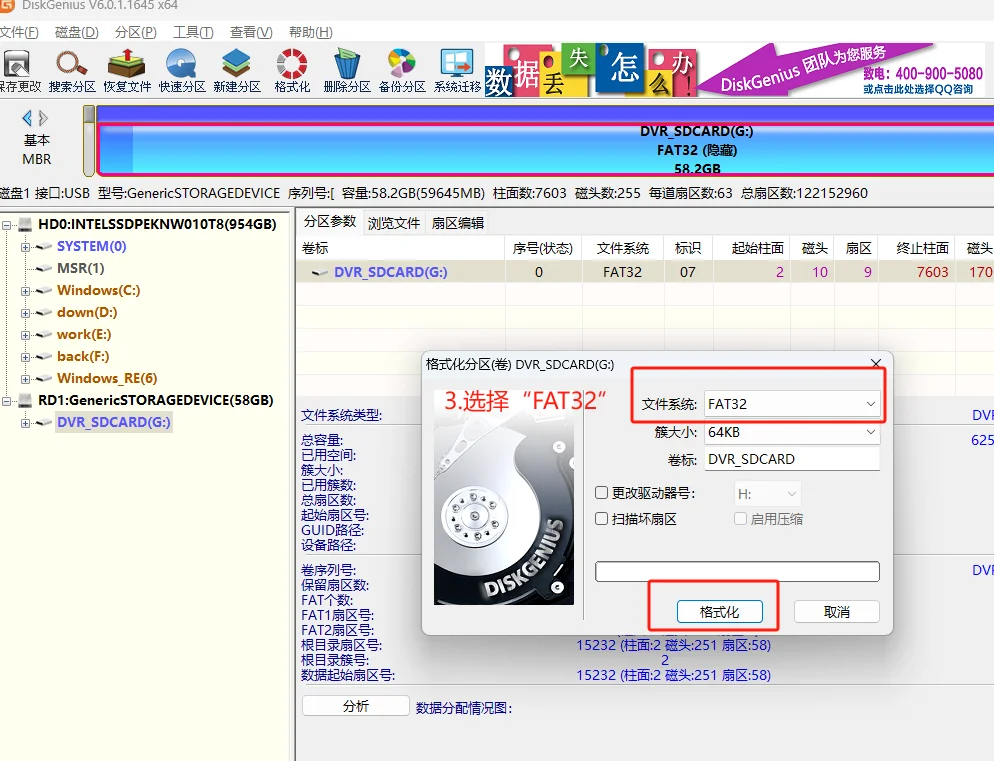Open the File (文件) menu
The height and width of the screenshot is (761, 994).
19,32
